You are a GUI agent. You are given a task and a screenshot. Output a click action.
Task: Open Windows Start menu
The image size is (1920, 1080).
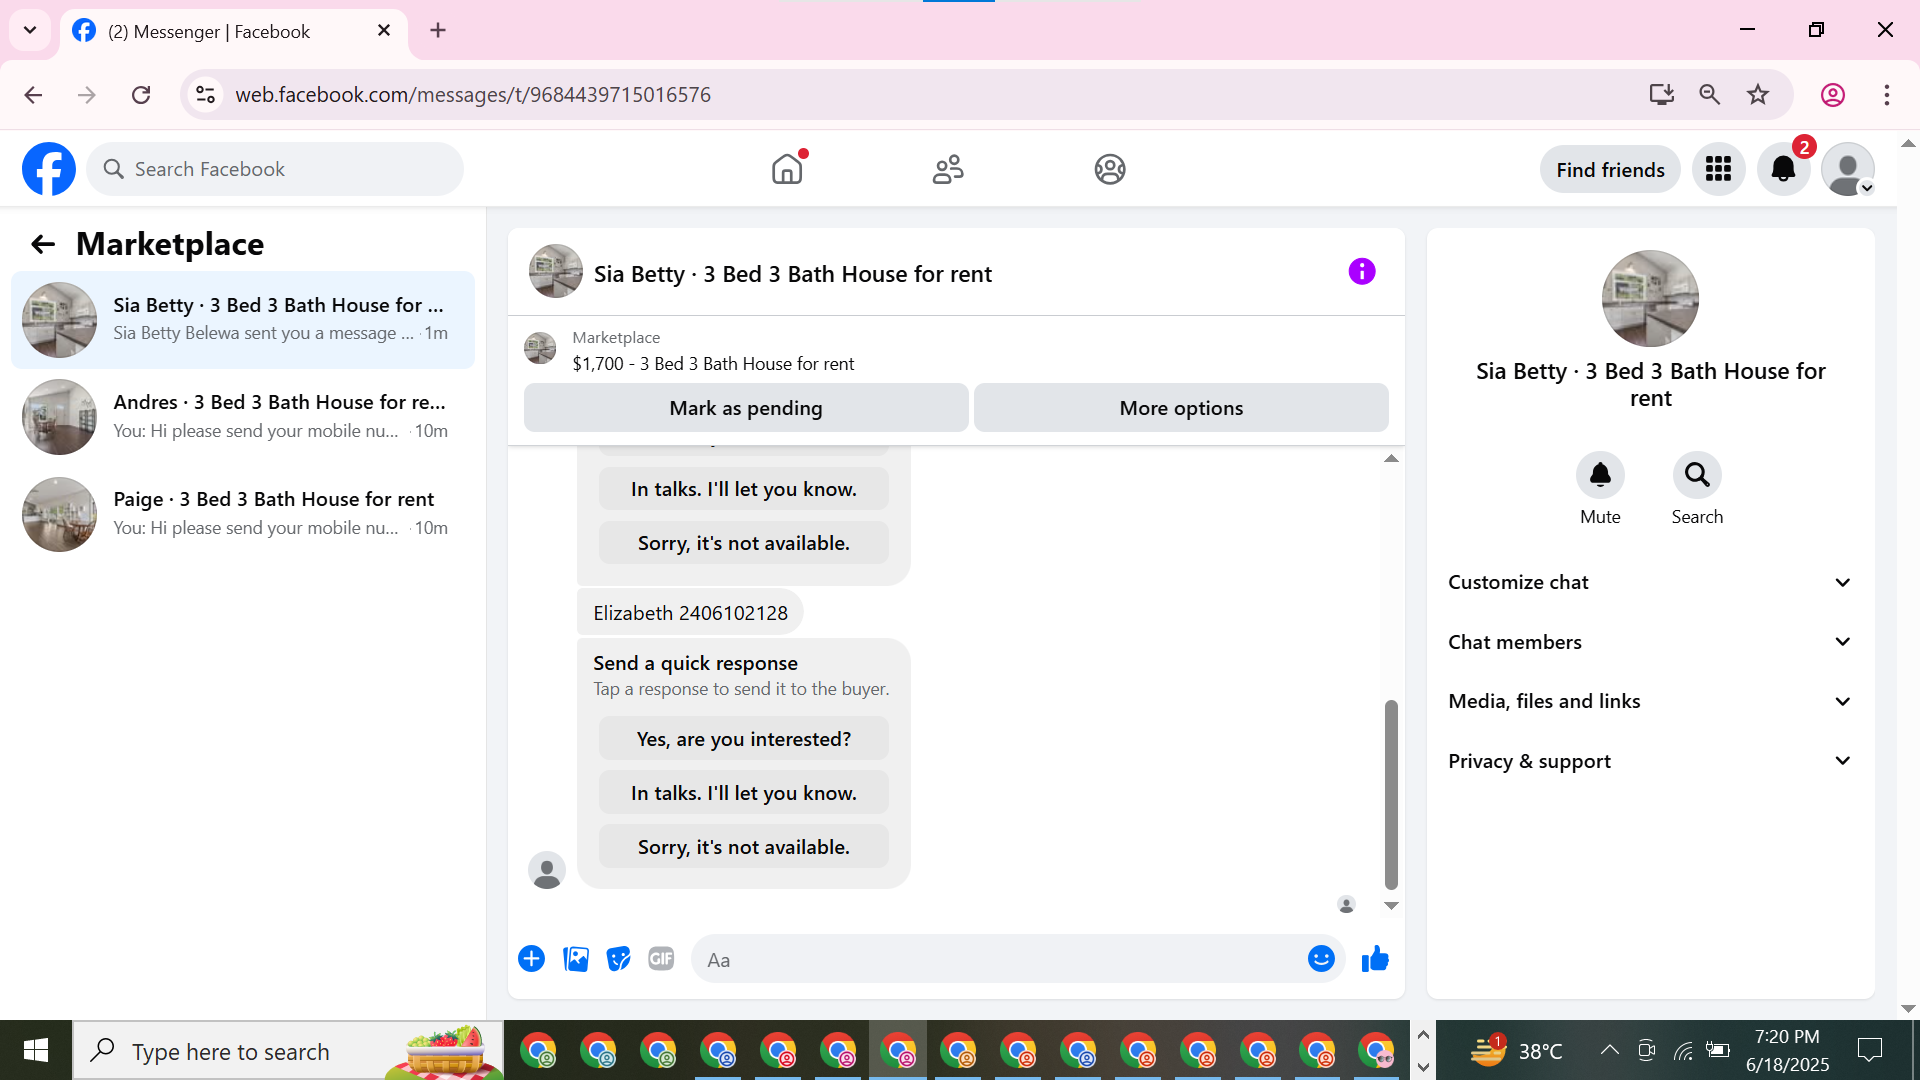pos(36,1050)
